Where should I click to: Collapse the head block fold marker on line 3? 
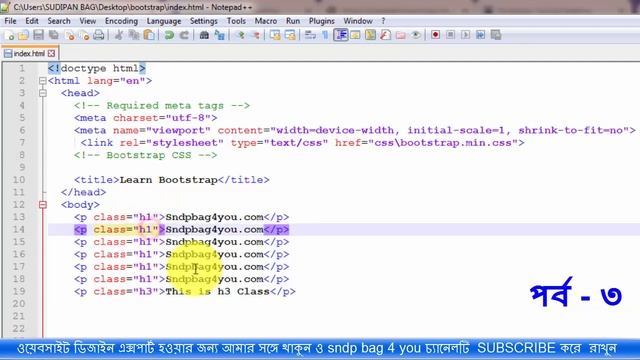42,93
